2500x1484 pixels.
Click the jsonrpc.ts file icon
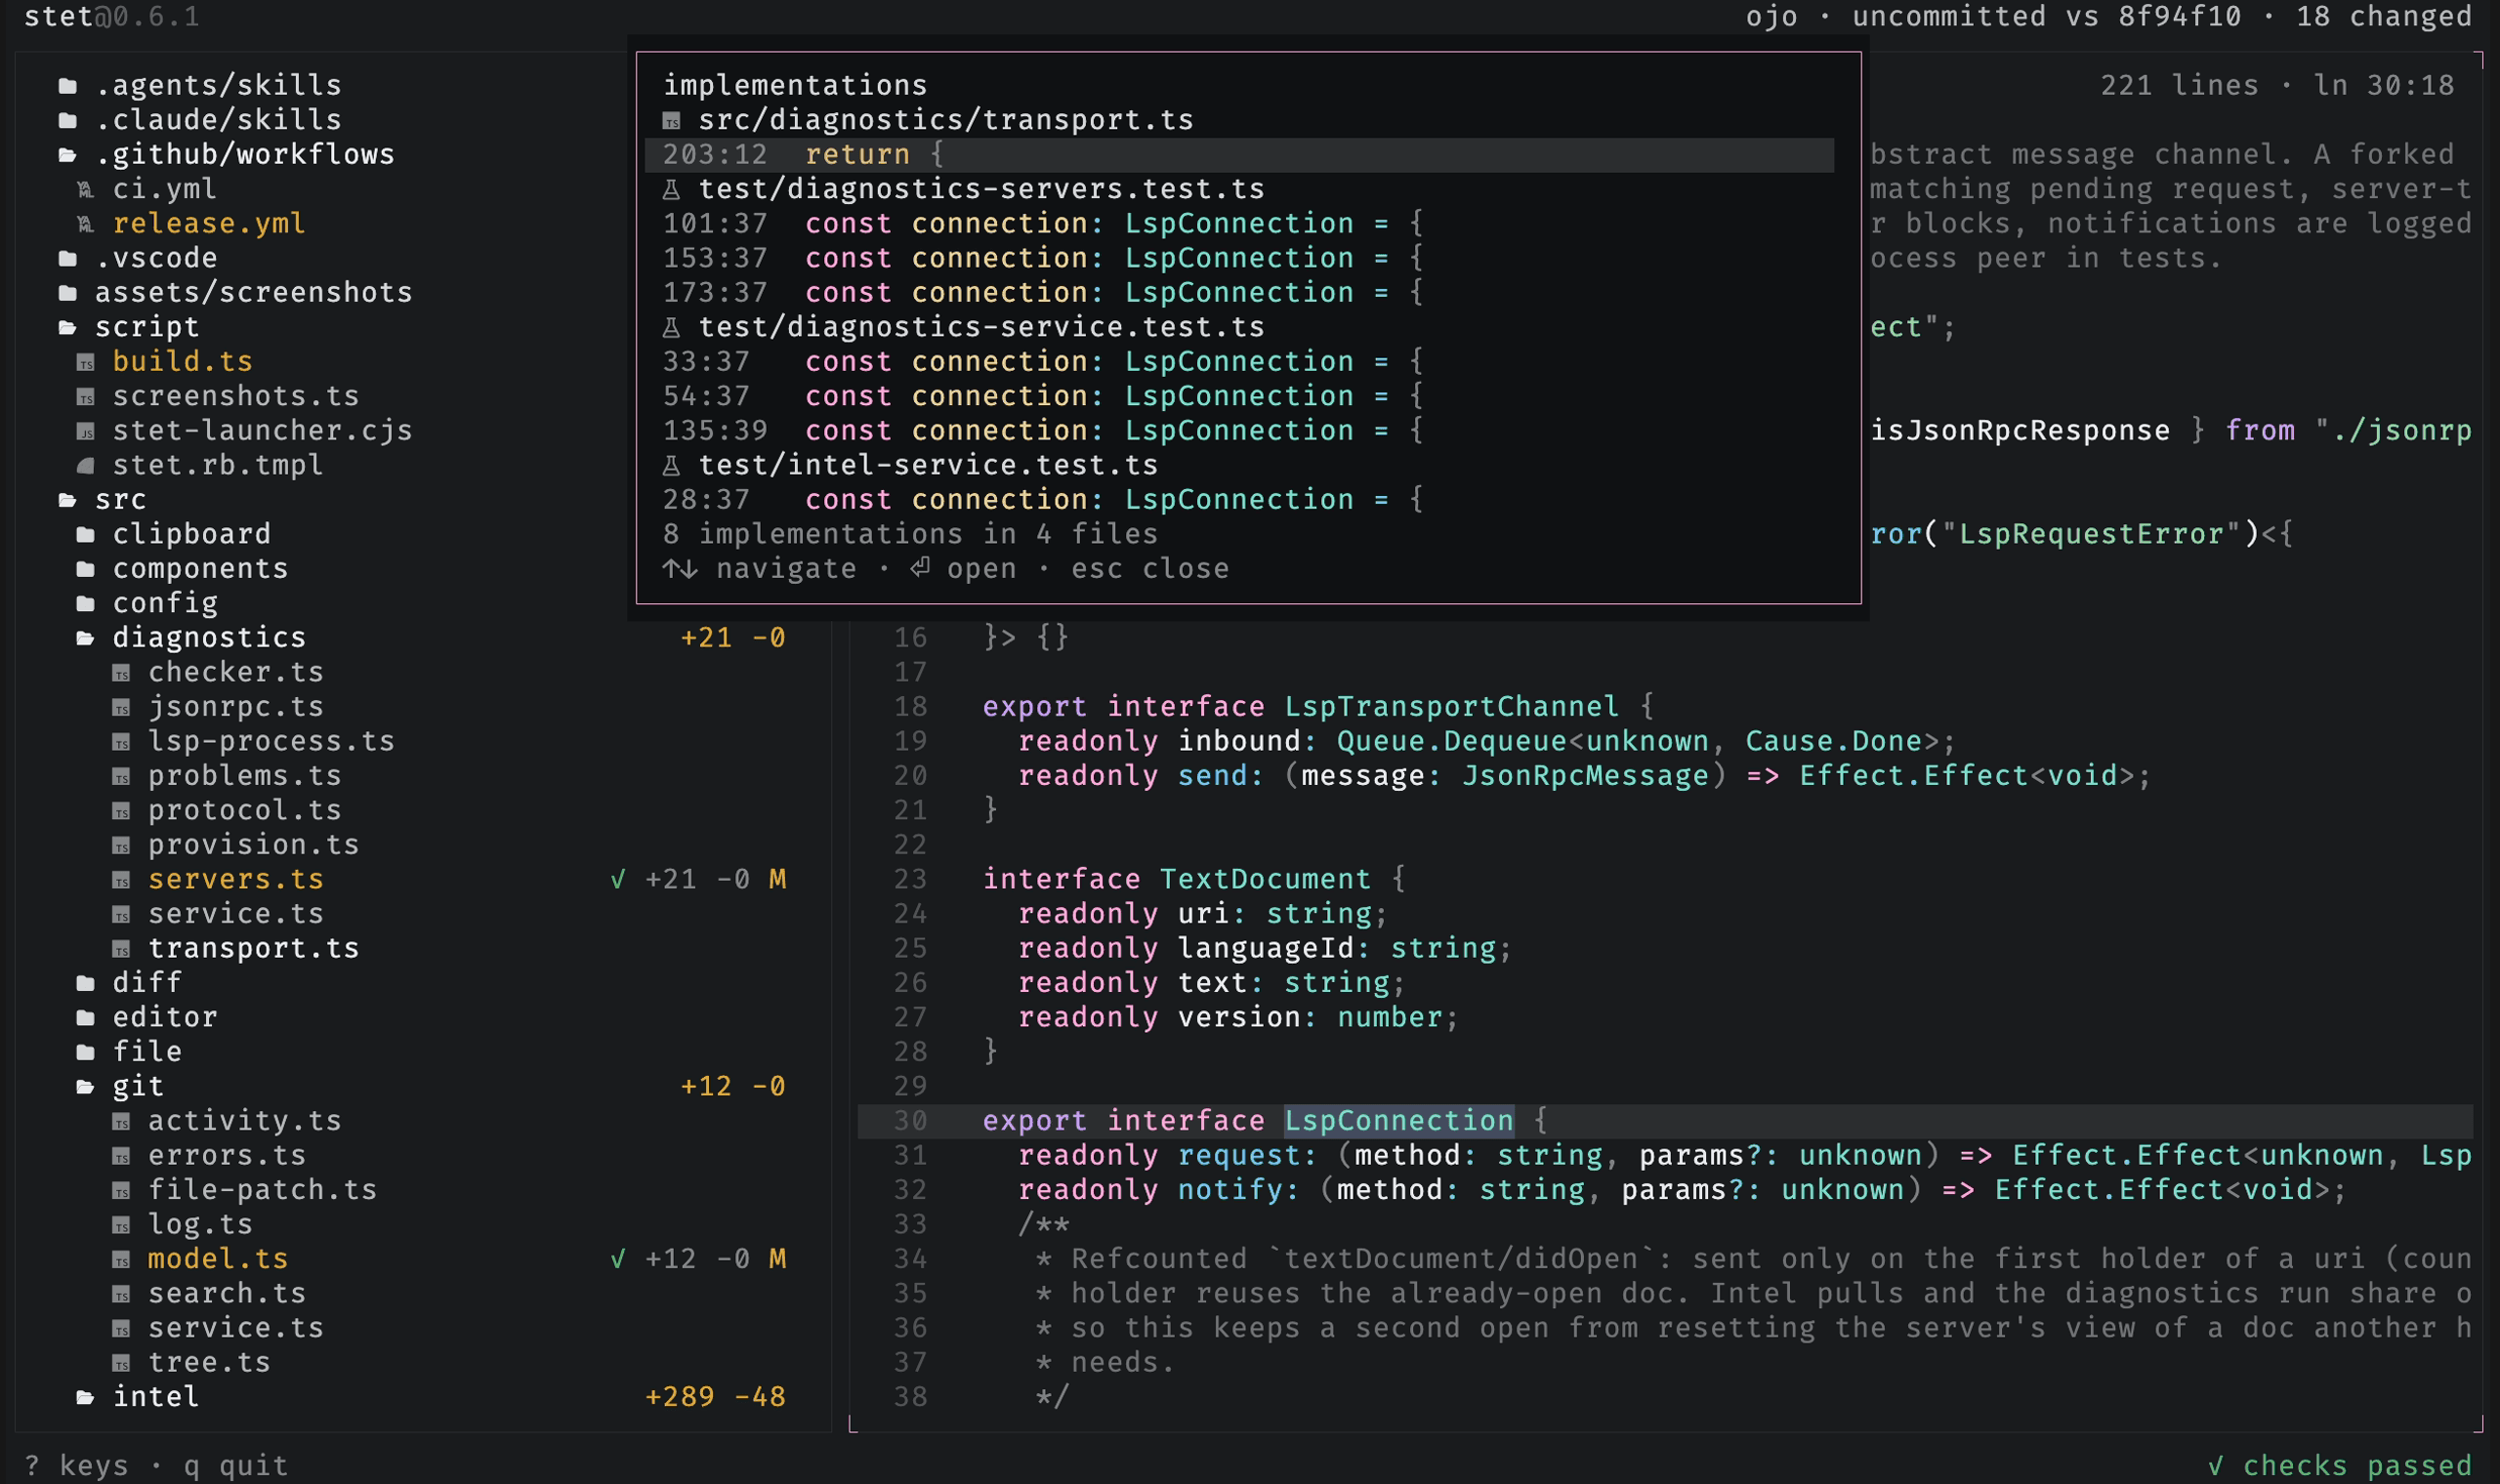pos(121,707)
